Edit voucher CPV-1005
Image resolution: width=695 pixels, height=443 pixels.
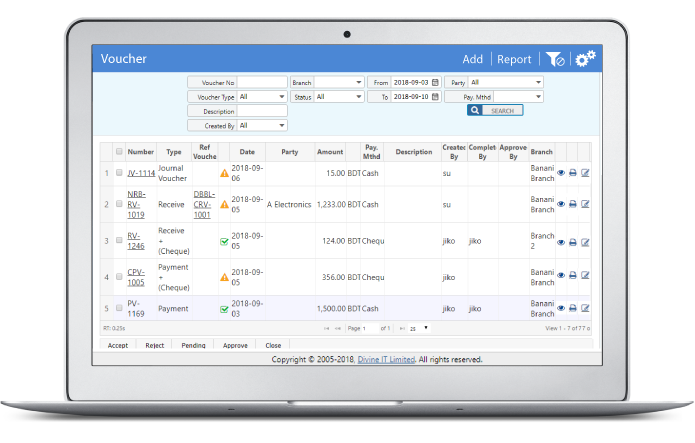[x=585, y=275]
